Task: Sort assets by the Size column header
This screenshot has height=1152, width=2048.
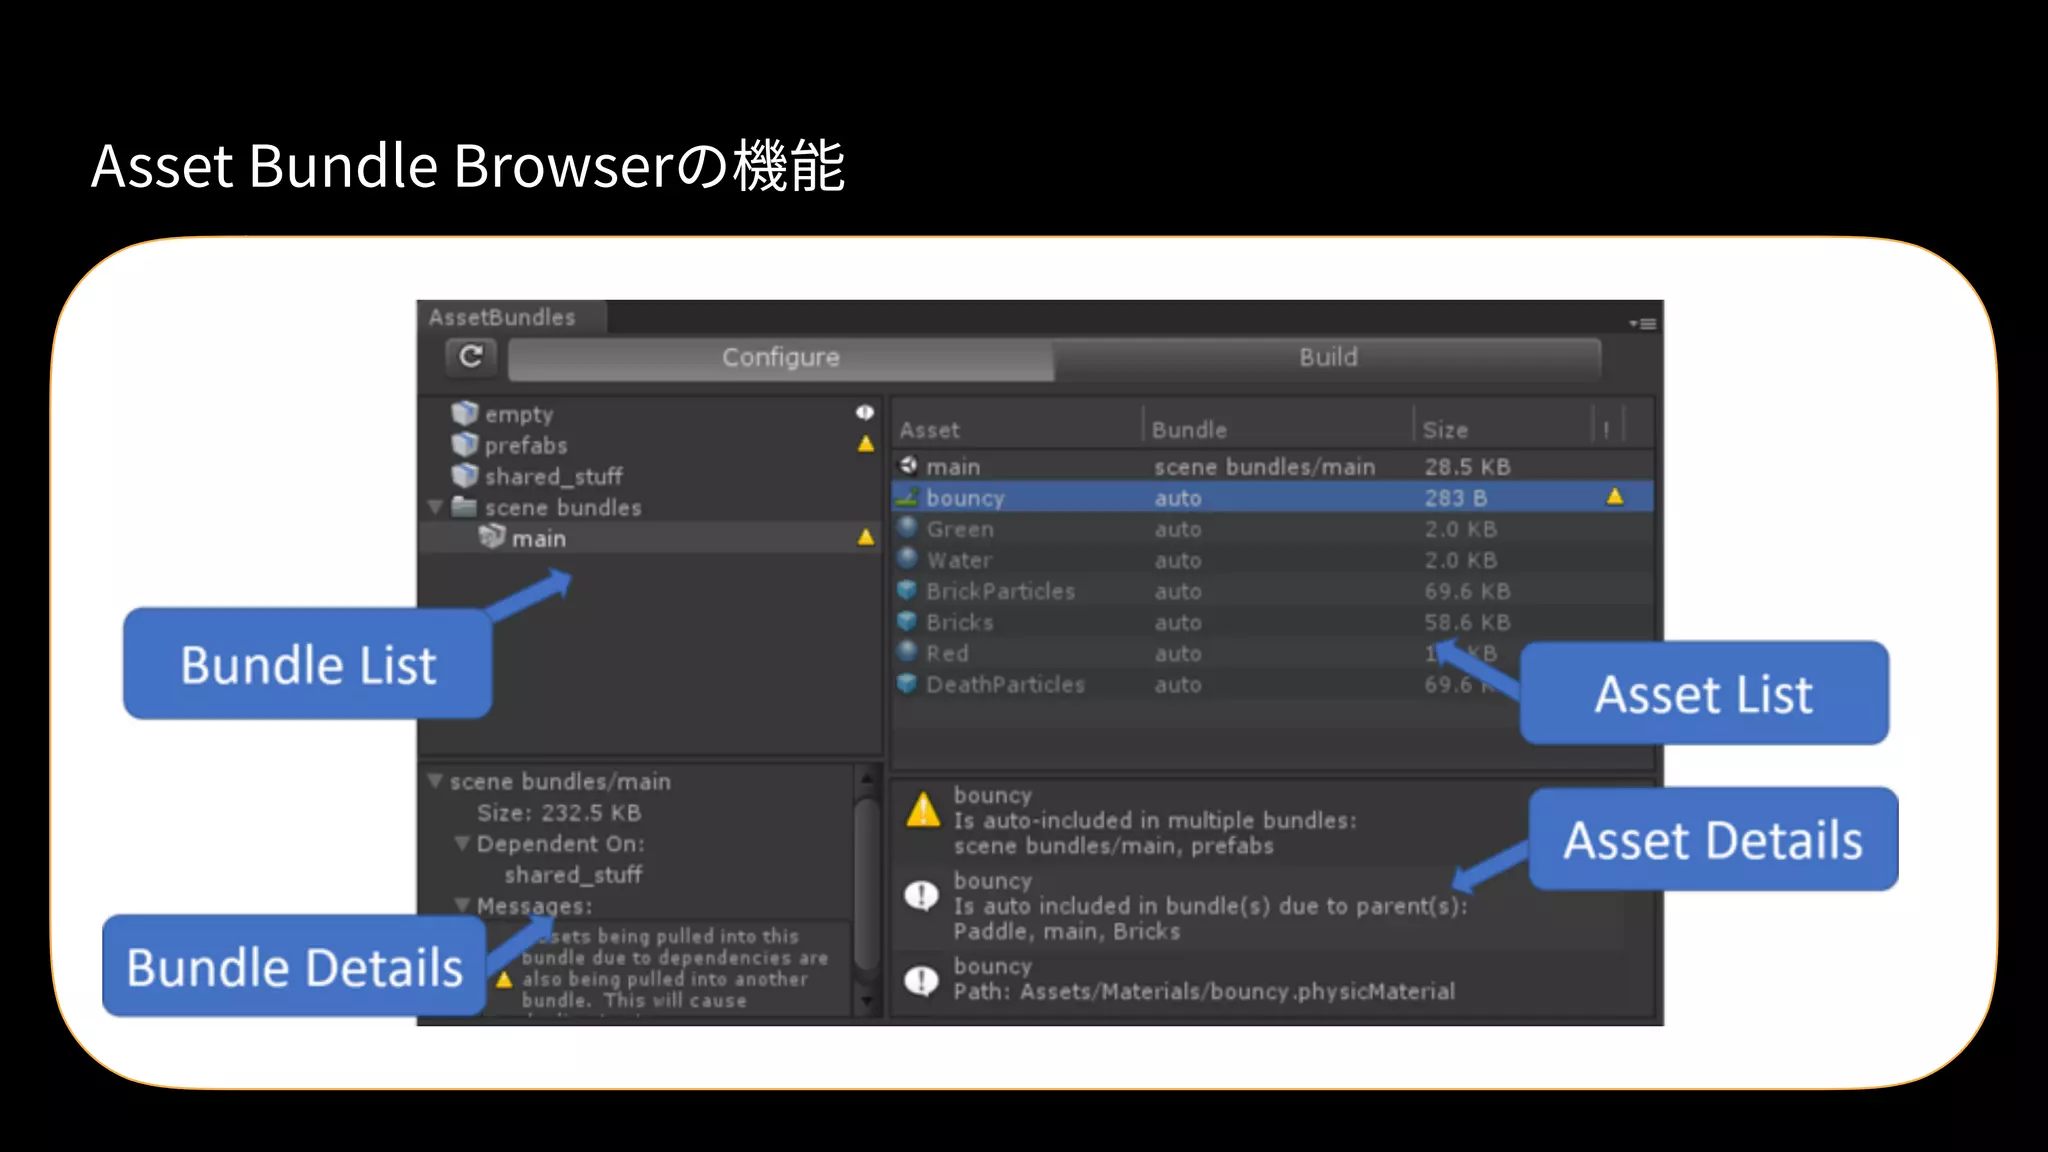Action: [x=1445, y=430]
